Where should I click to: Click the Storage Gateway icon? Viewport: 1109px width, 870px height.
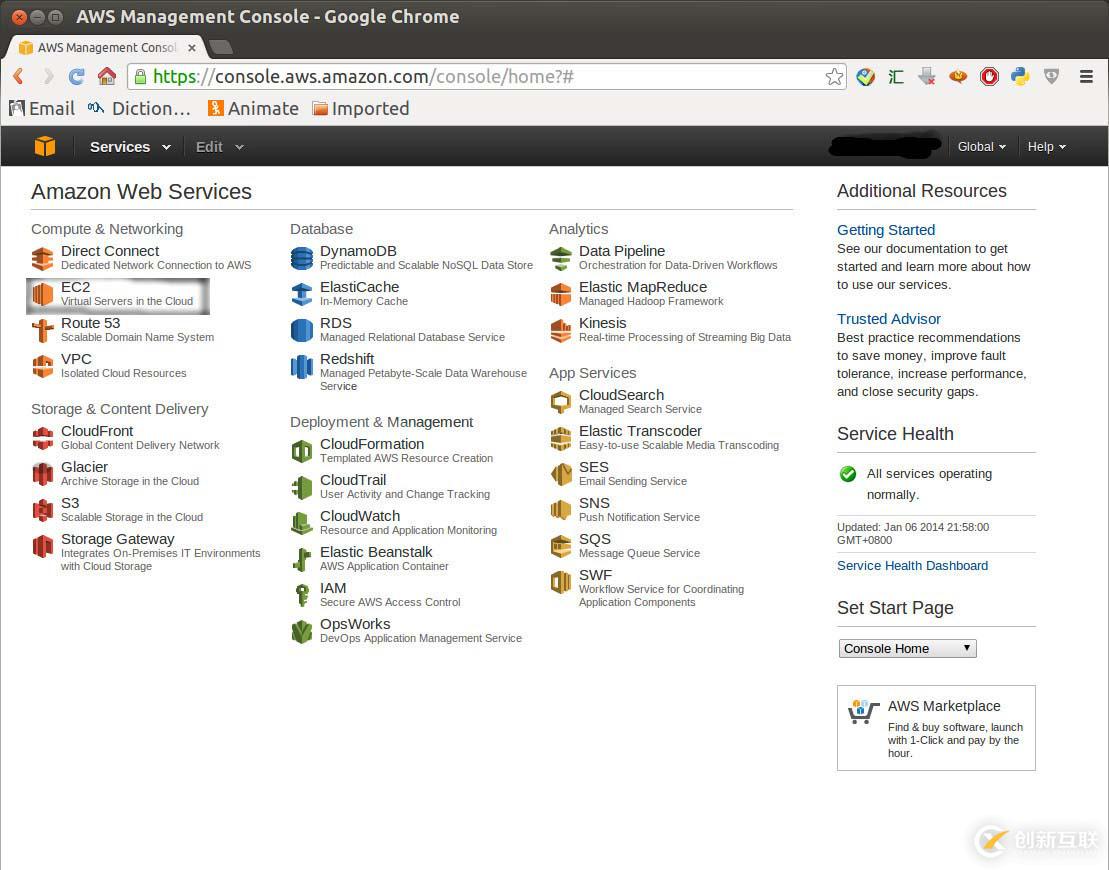tap(42, 546)
